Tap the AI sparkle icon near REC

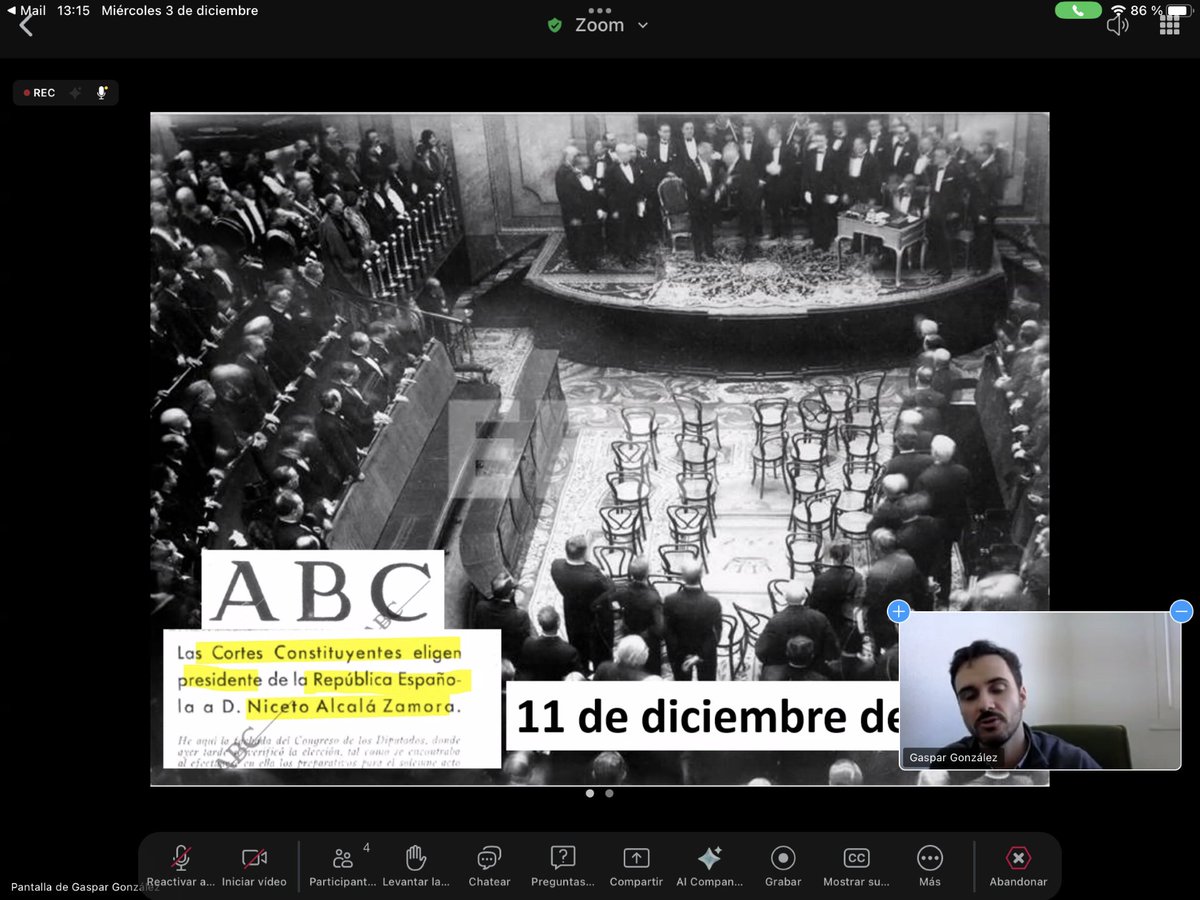(x=74, y=93)
